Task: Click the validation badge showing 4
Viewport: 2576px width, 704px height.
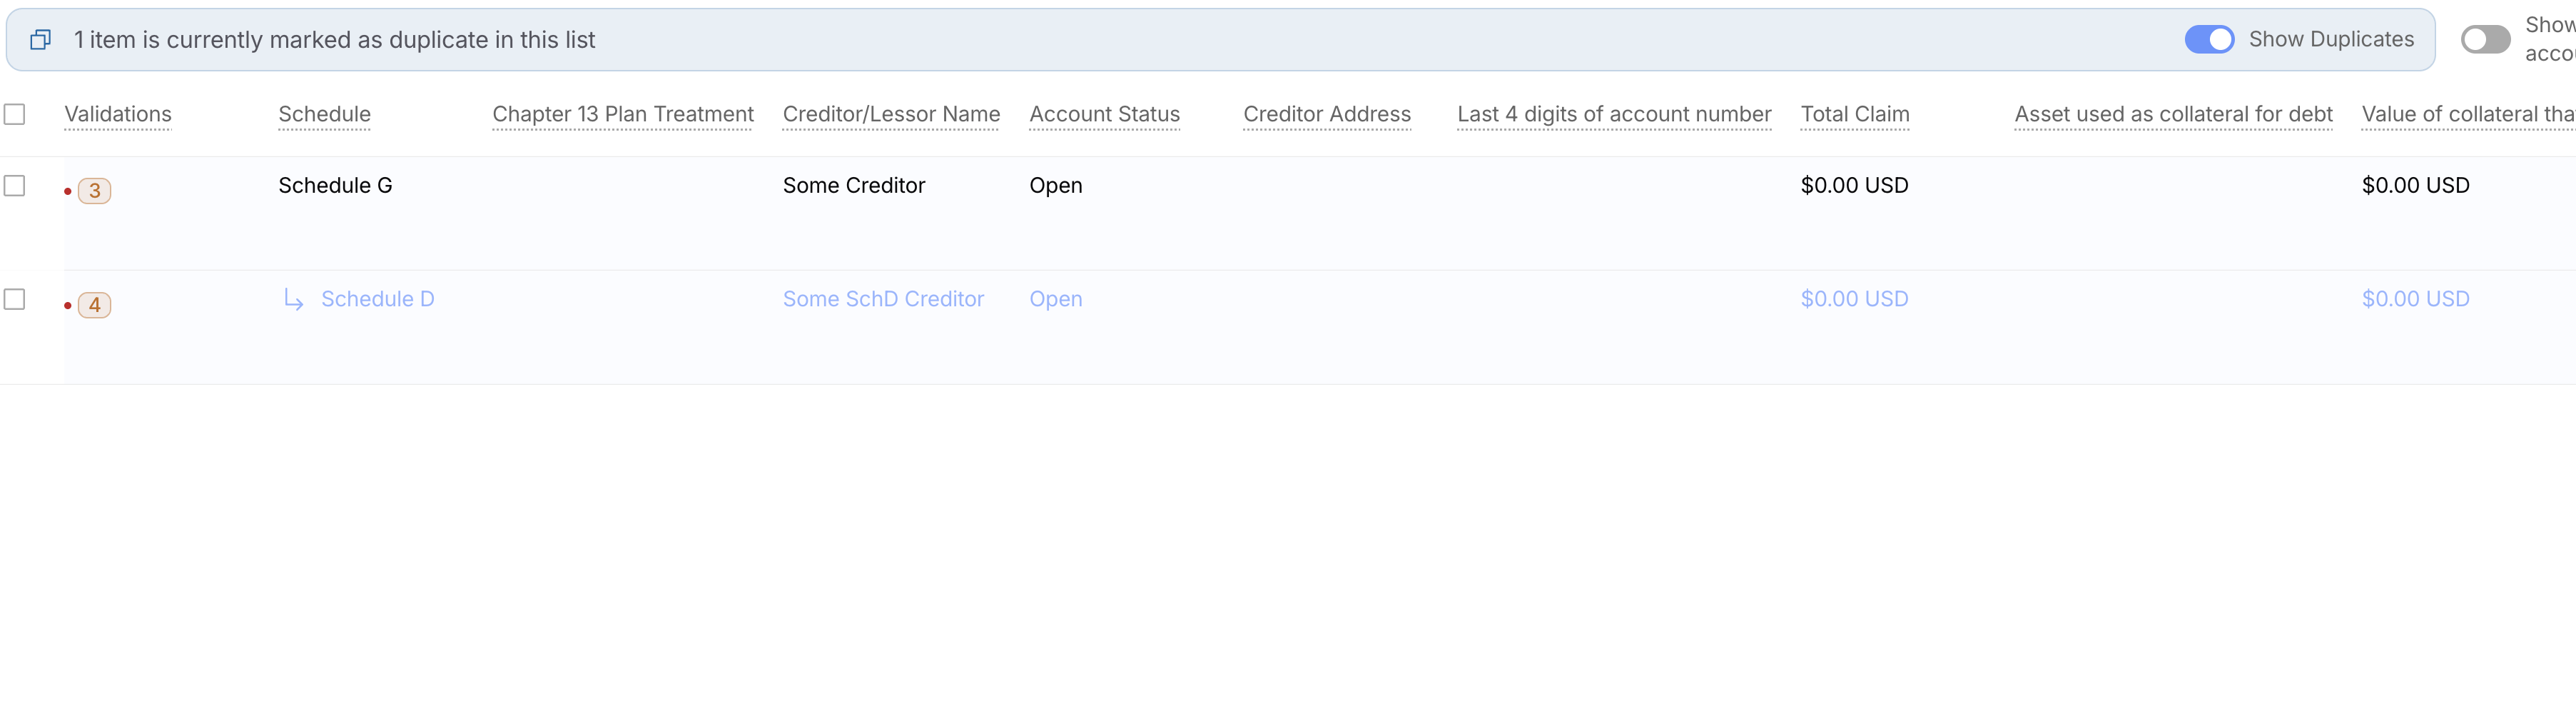Action: [94, 305]
